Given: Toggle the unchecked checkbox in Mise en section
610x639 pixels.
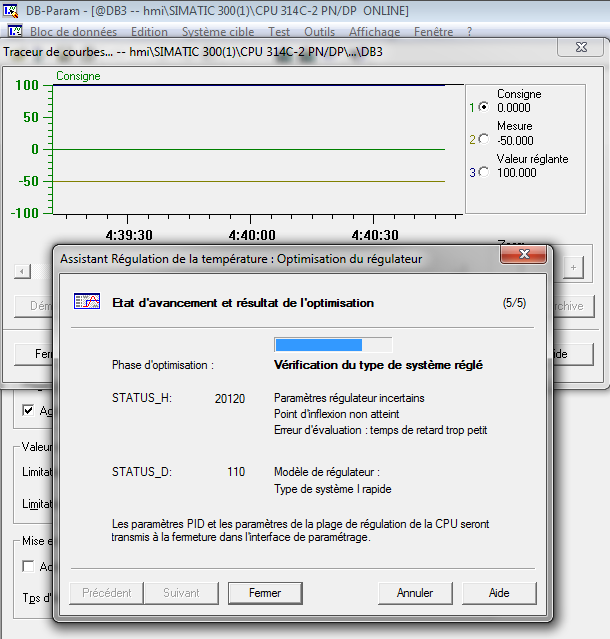Looking at the screenshot, I should (28, 566).
